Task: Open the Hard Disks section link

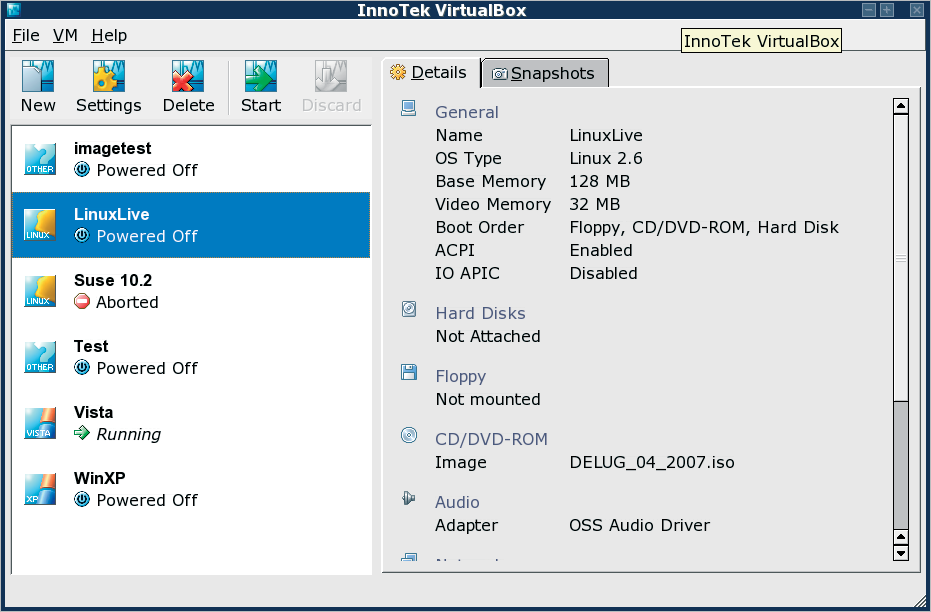Action: [x=480, y=313]
